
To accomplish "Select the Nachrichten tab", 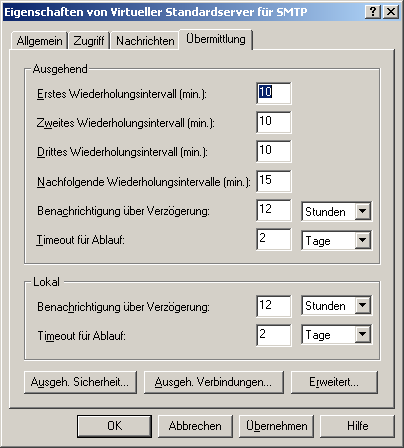I will click(x=145, y=41).
